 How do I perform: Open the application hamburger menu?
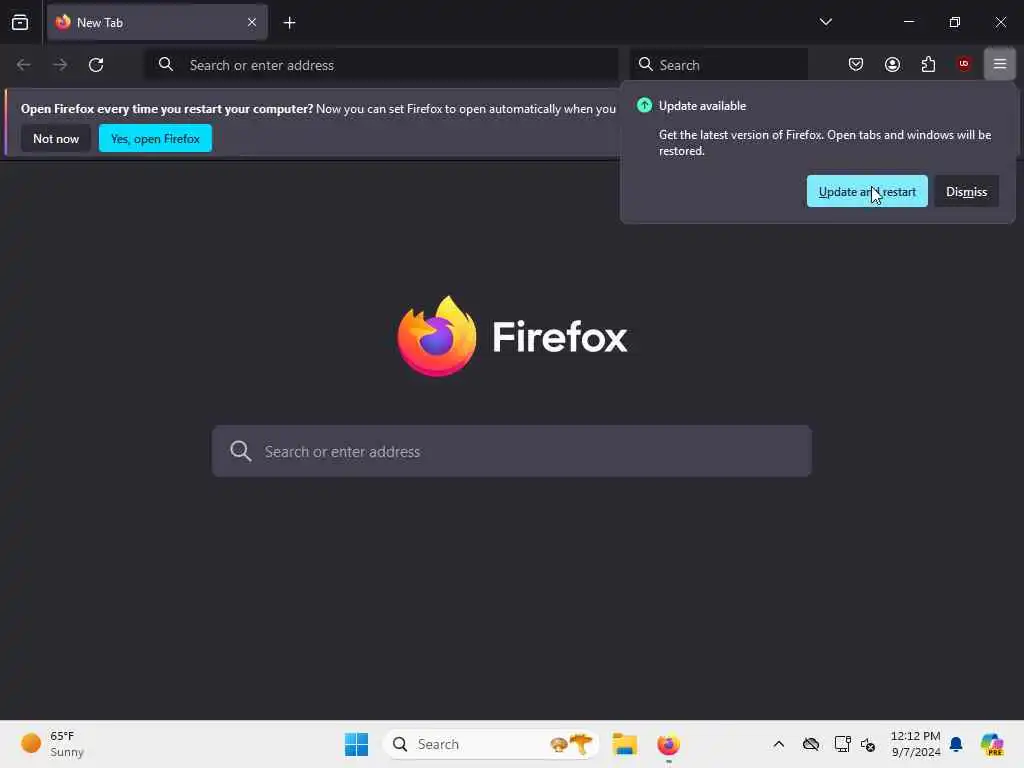tap(999, 64)
